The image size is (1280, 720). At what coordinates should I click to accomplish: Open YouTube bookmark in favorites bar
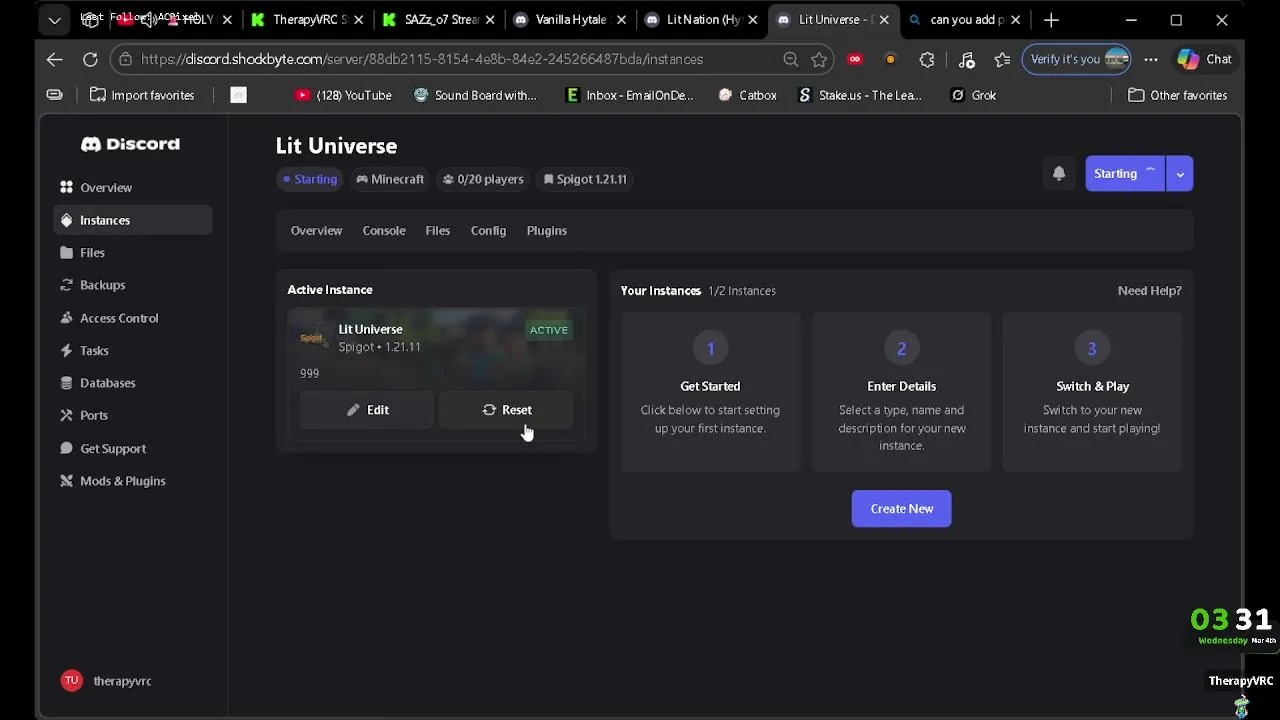pos(343,95)
